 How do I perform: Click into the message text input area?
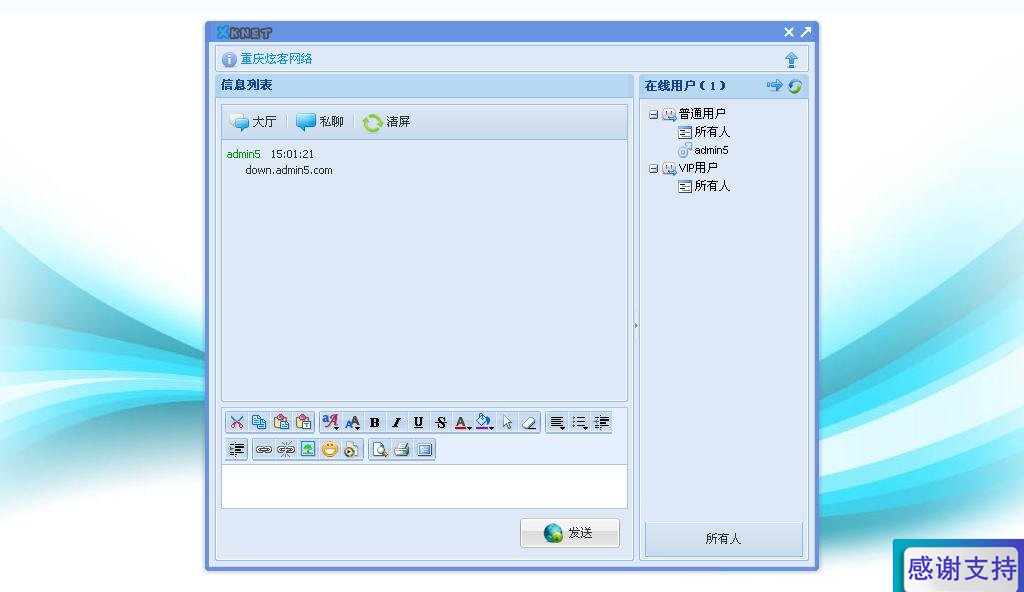click(x=424, y=486)
